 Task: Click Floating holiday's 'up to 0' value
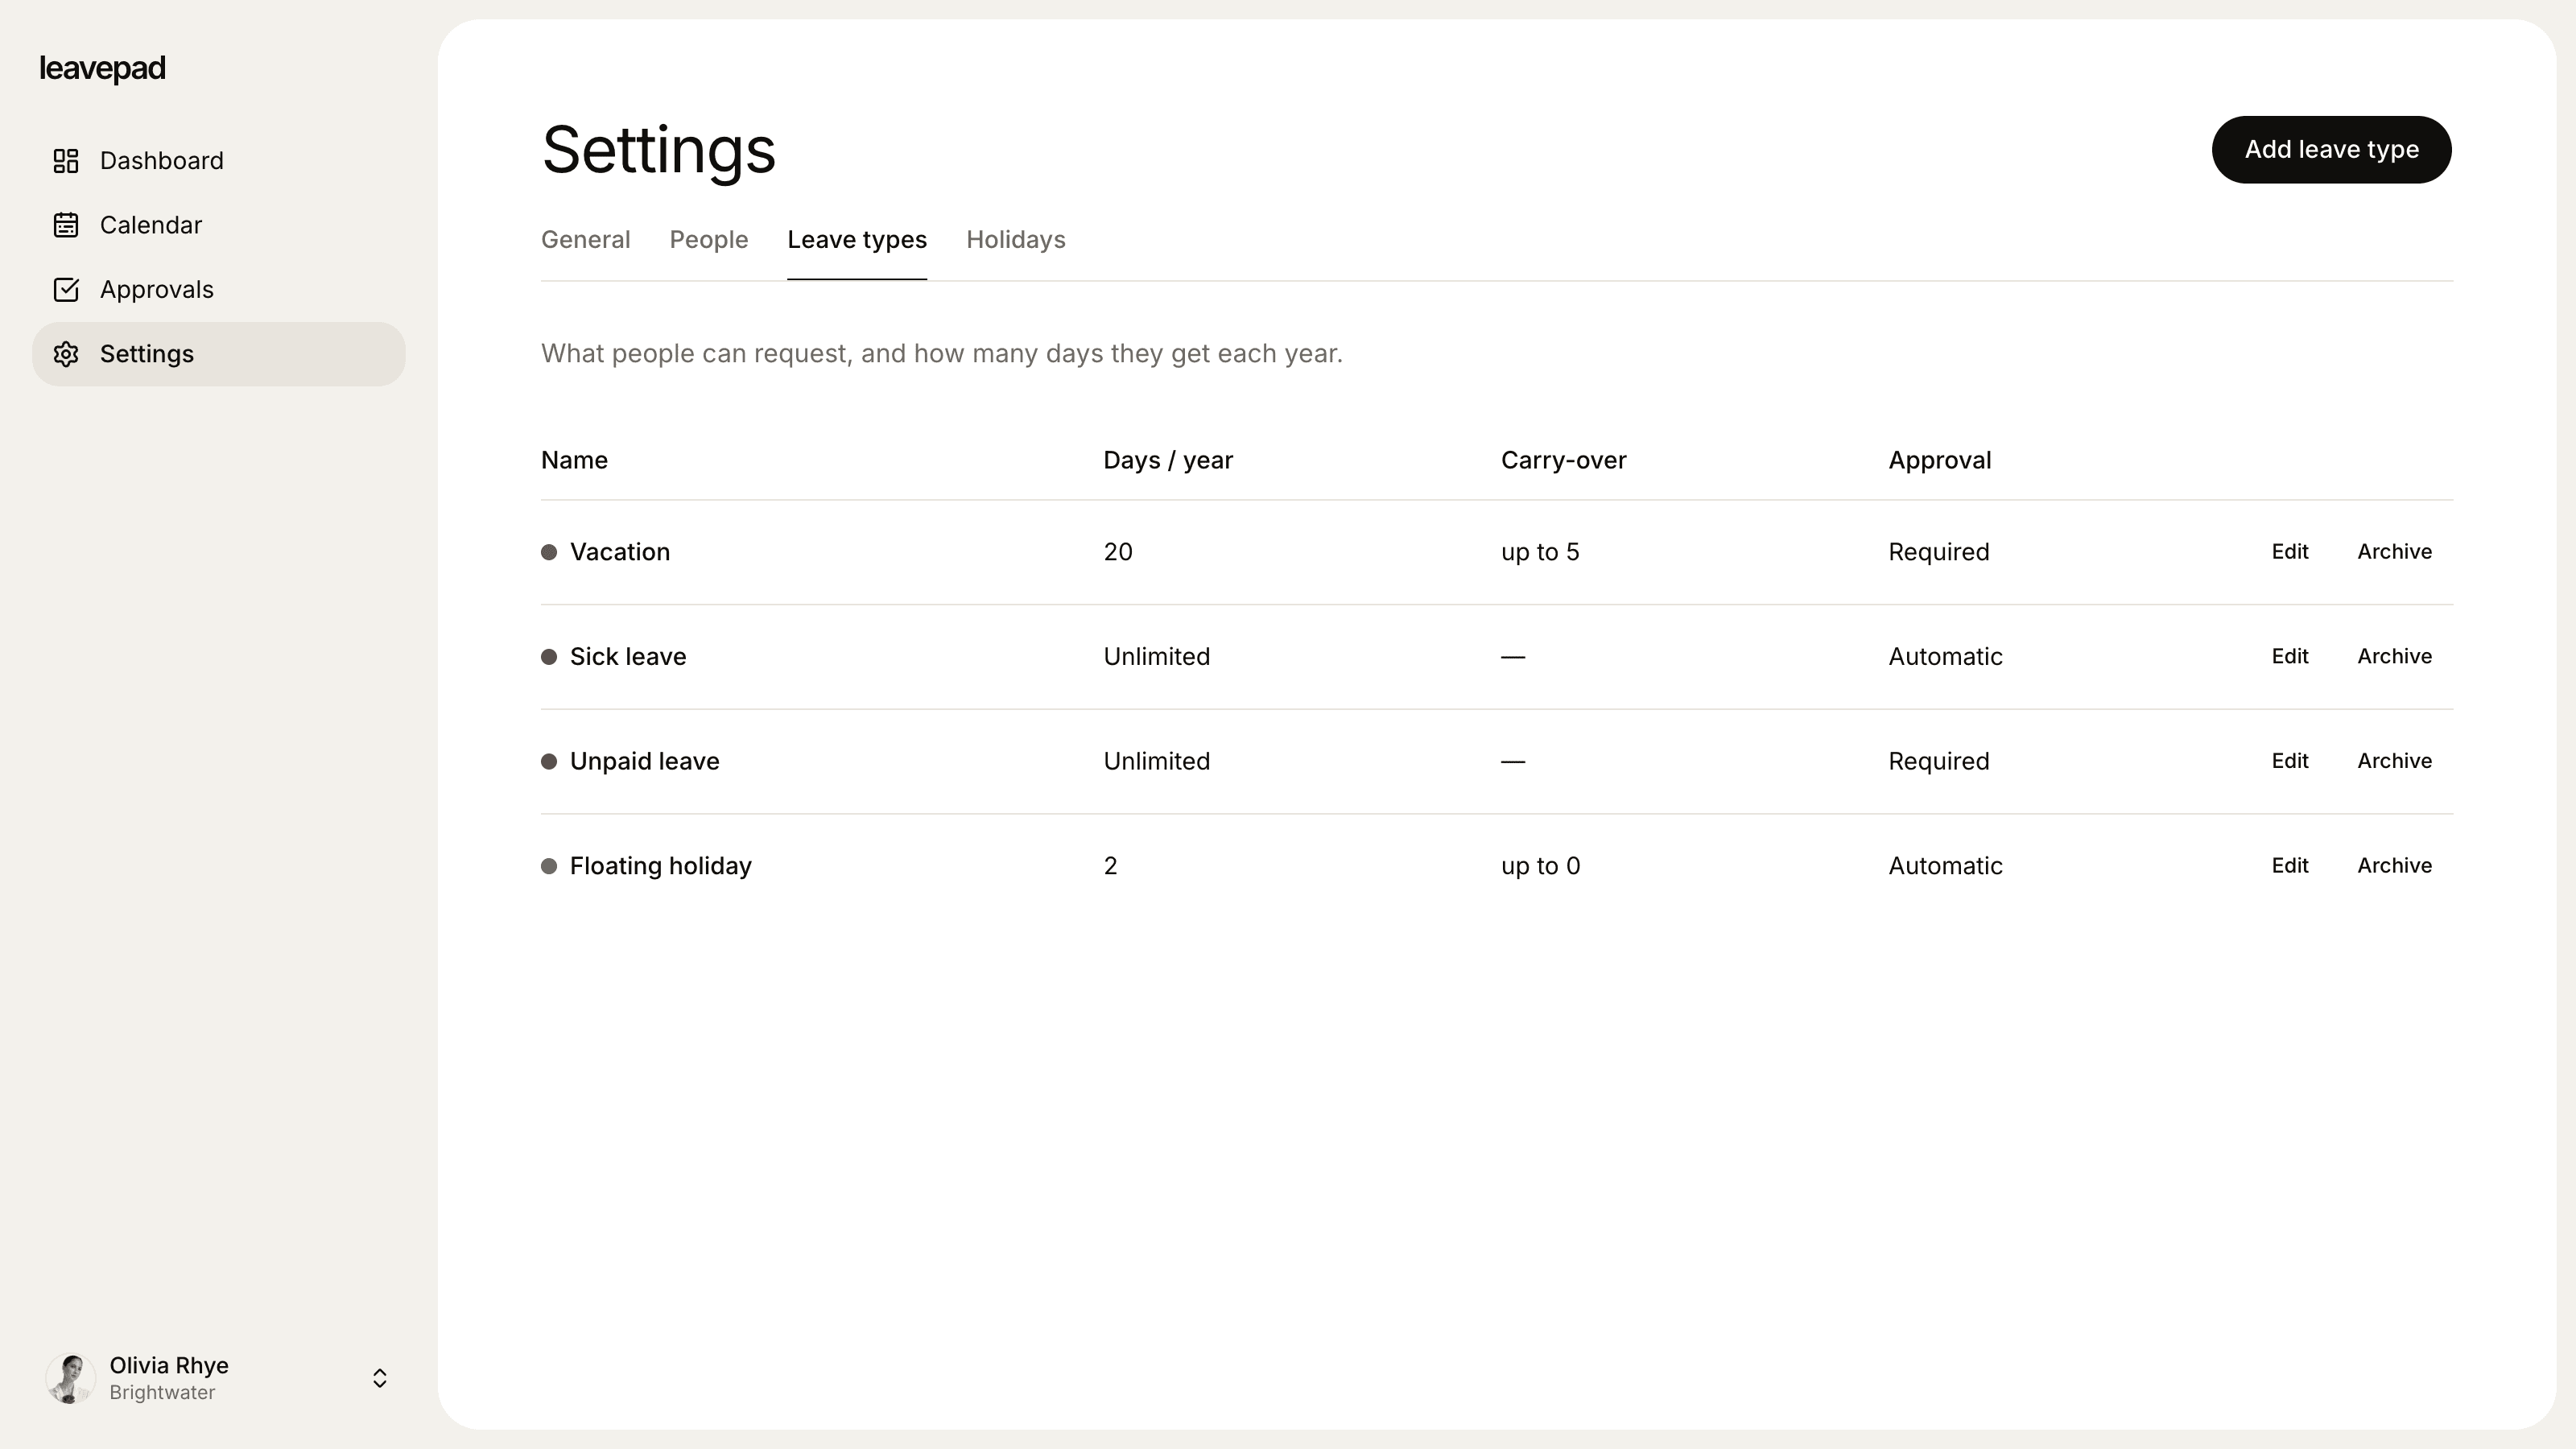tap(1541, 866)
